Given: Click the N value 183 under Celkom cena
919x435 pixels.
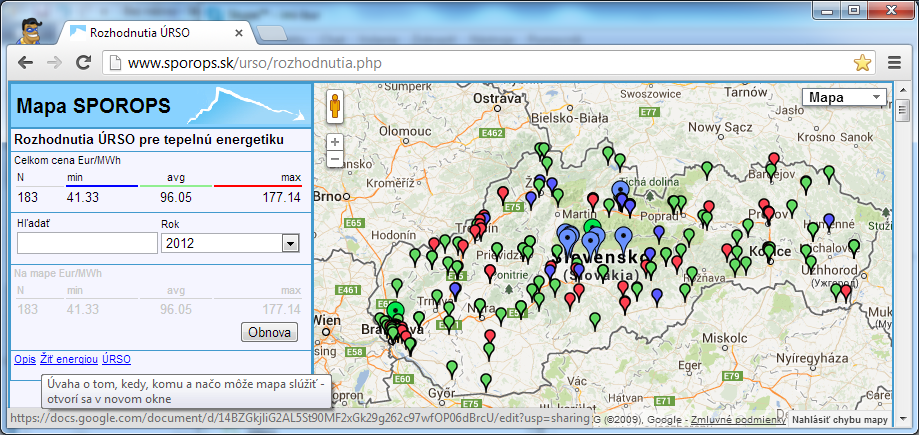Looking at the screenshot, I should click(x=28, y=198).
